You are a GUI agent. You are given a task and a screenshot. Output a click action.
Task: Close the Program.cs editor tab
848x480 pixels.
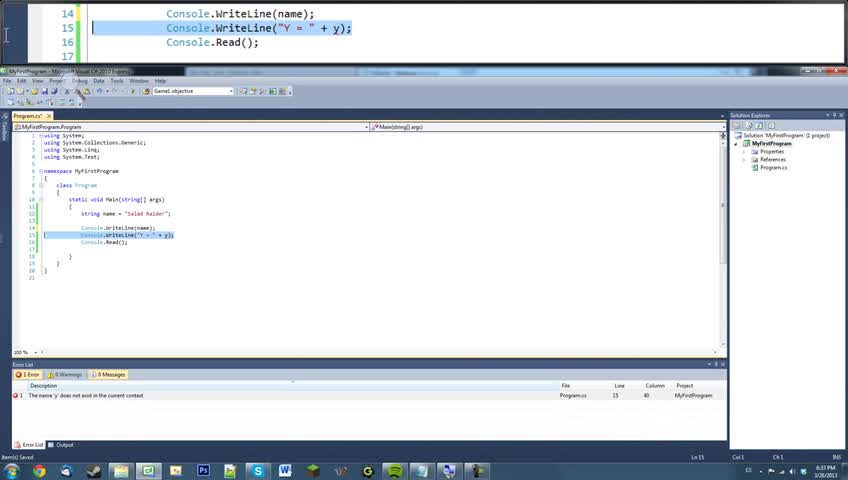(x=49, y=116)
